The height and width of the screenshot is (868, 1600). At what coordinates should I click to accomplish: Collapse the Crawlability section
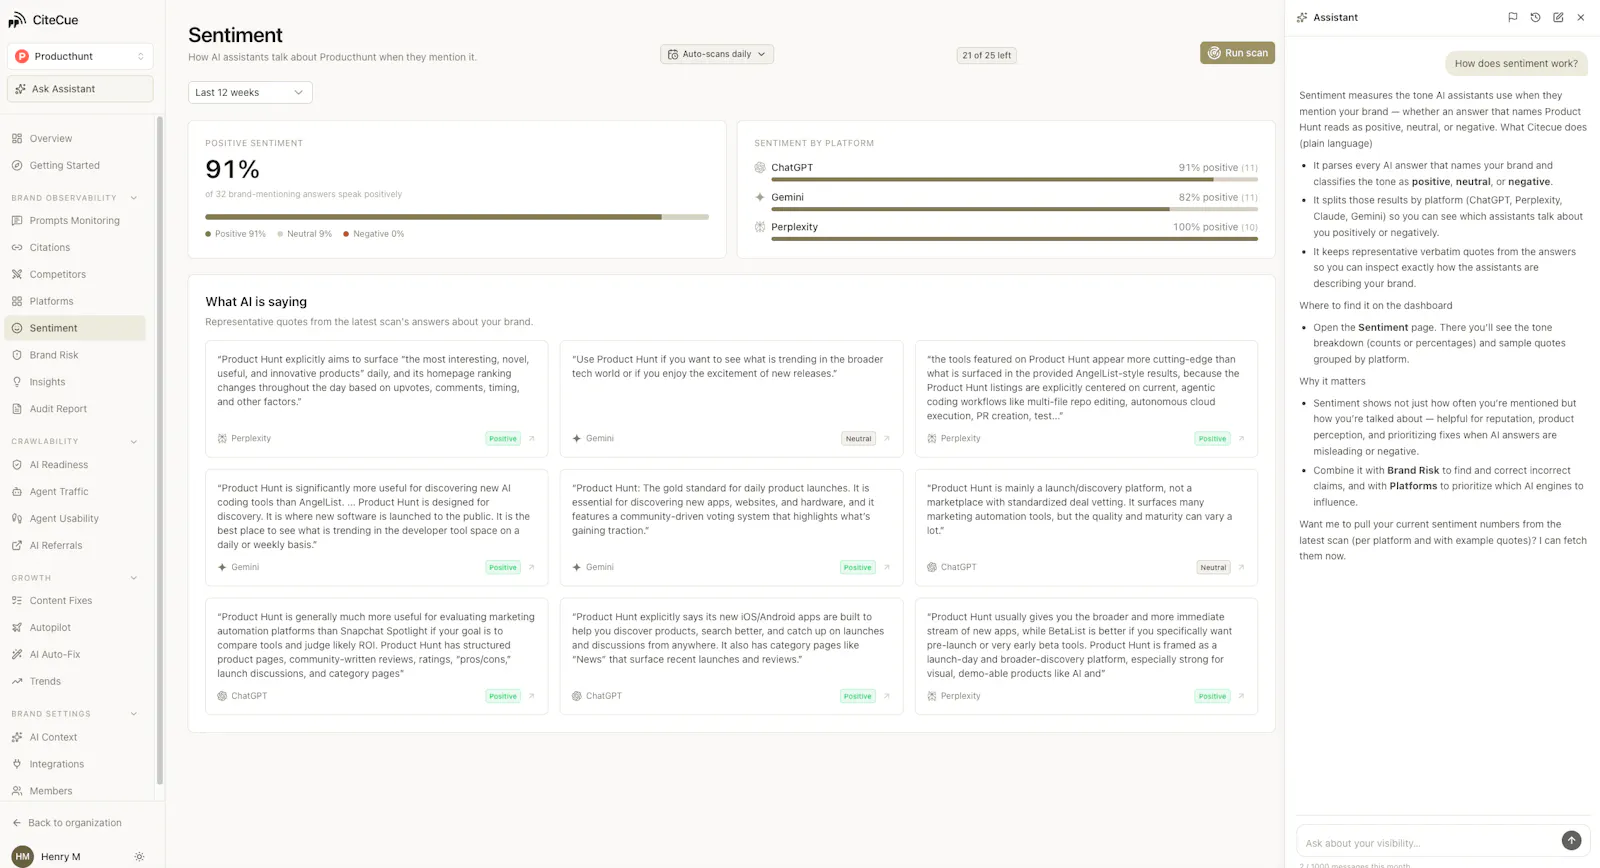(x=134, y=442)
